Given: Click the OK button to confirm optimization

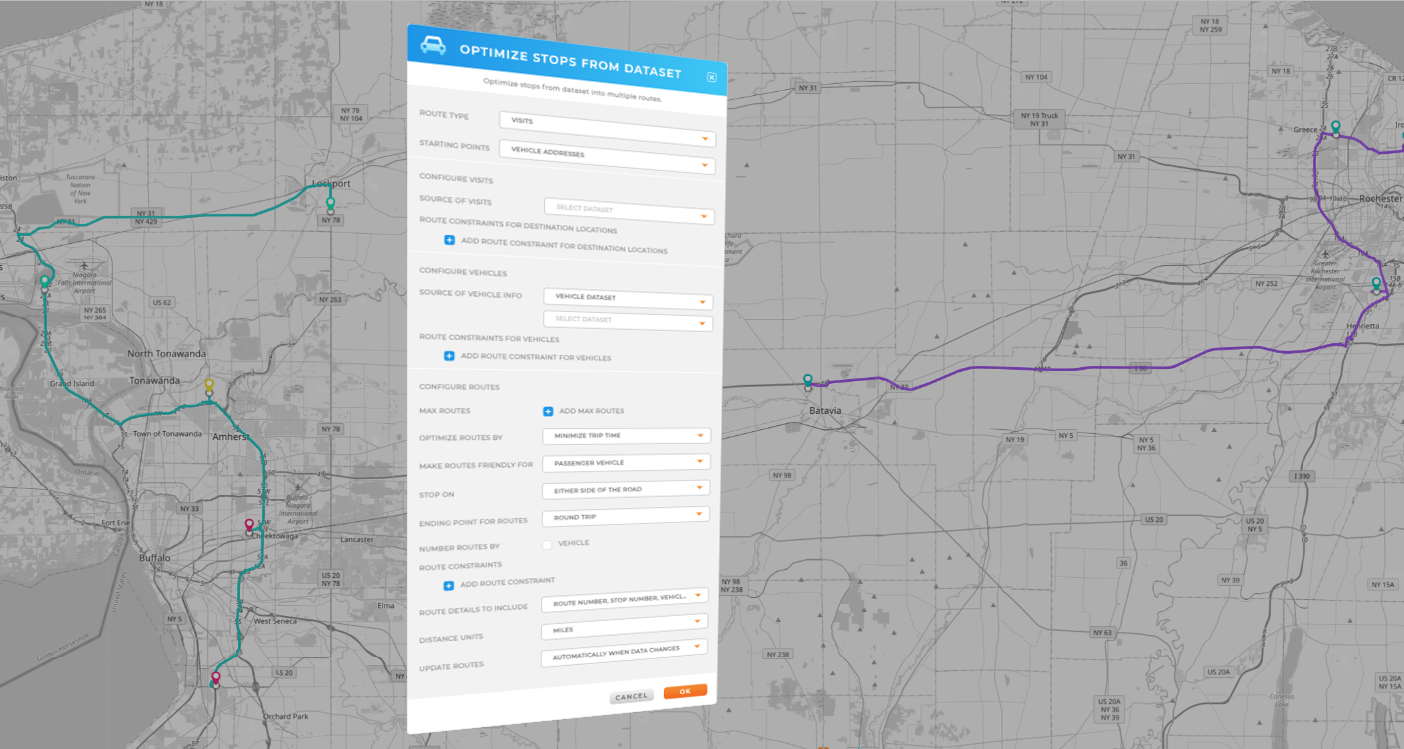Looking at the screenshot, I should click(685, 691).
